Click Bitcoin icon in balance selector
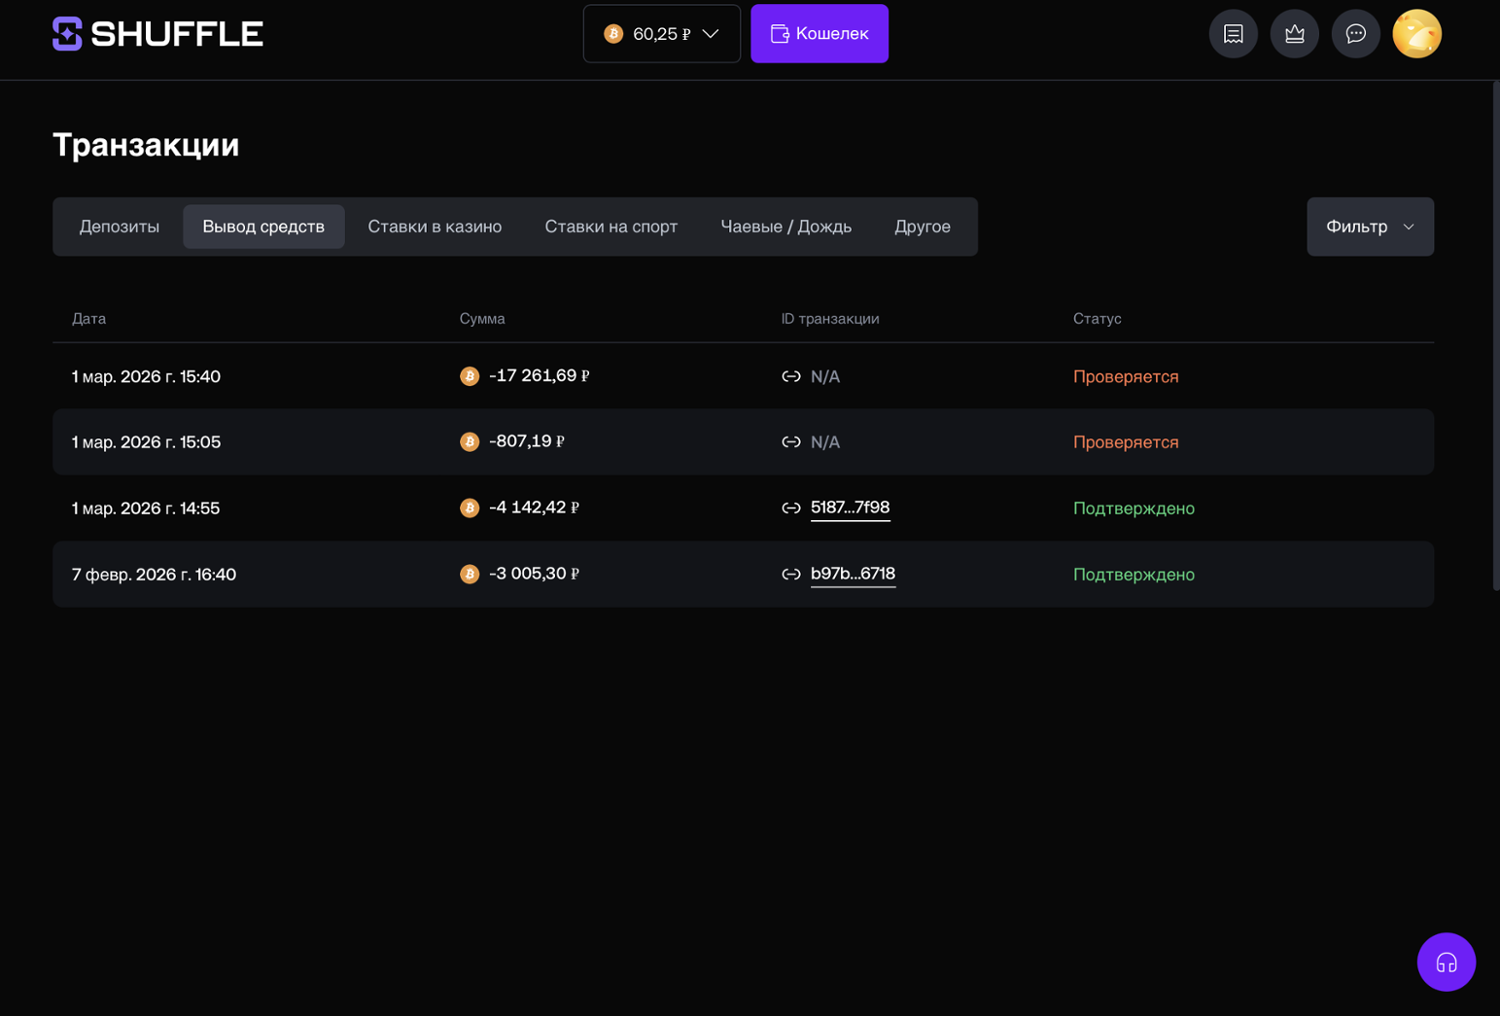 tap(613, 34)
